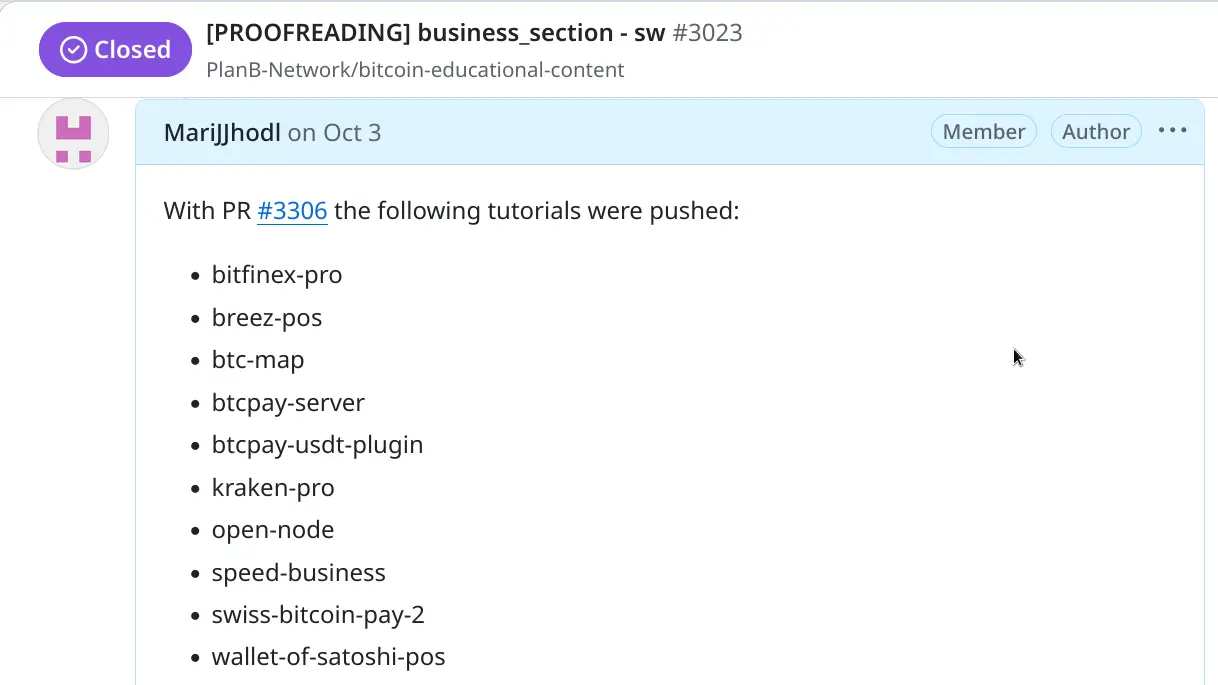Click the issue number #3023

(x=707, y=33)
